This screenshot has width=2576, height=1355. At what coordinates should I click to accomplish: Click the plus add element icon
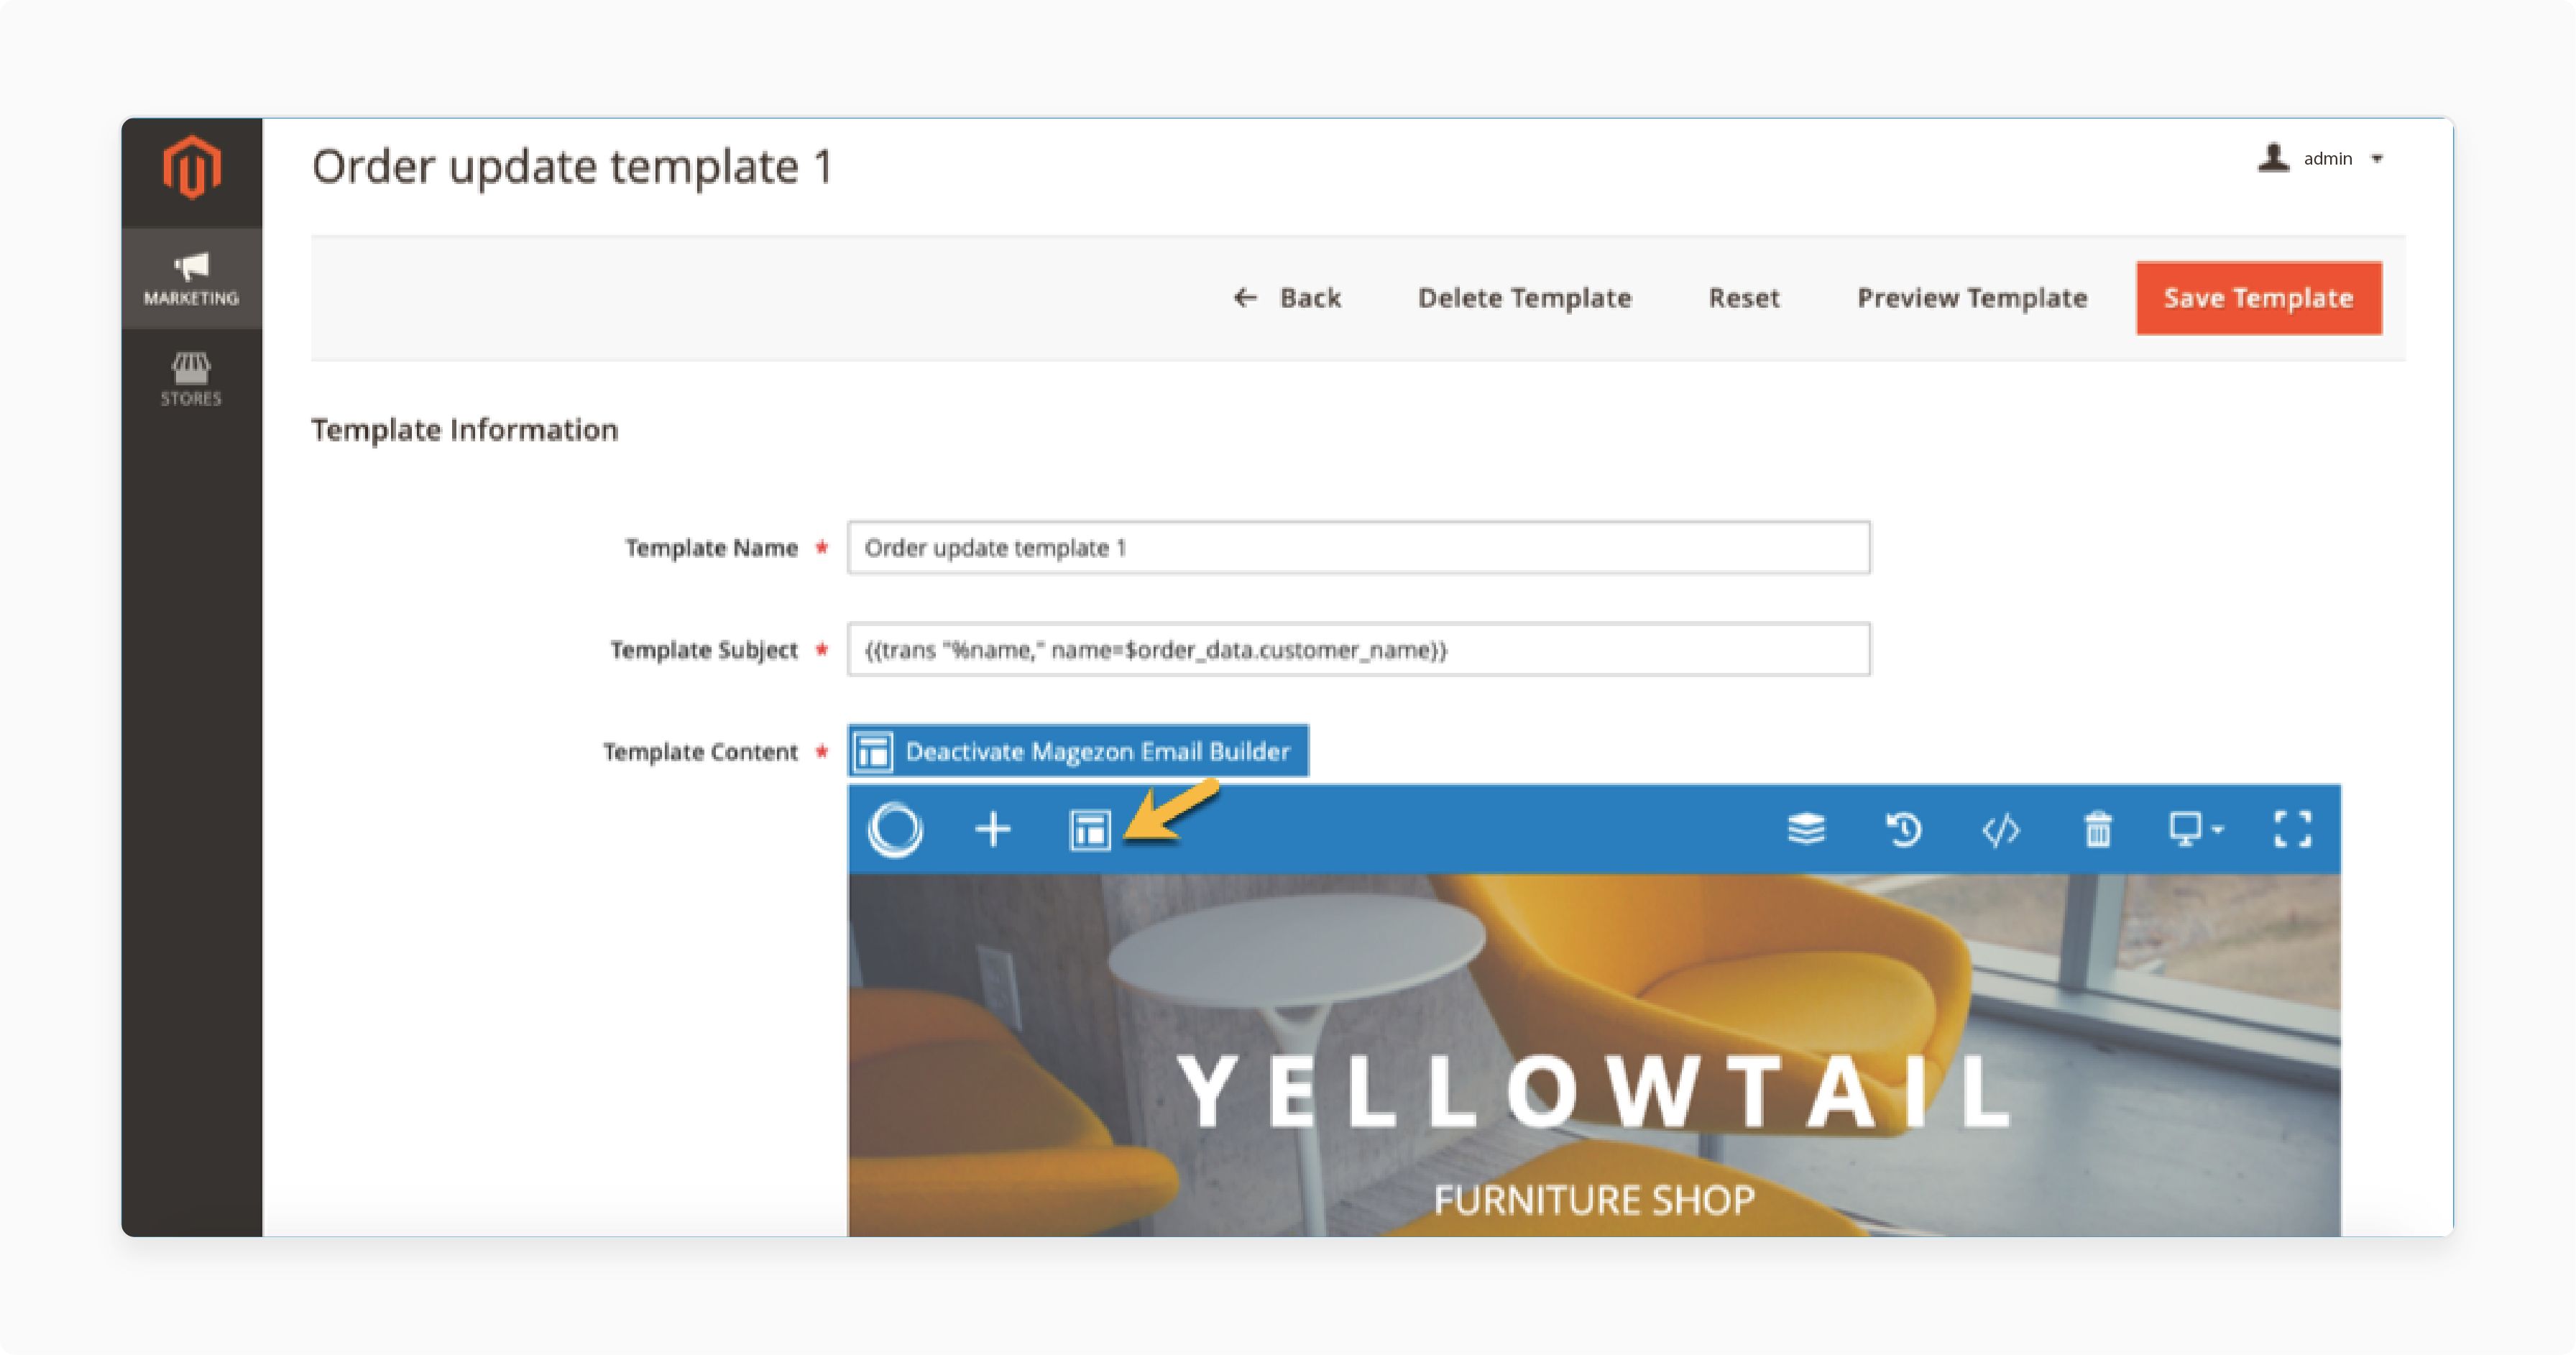pyautogui.click(x=992, y=830)
